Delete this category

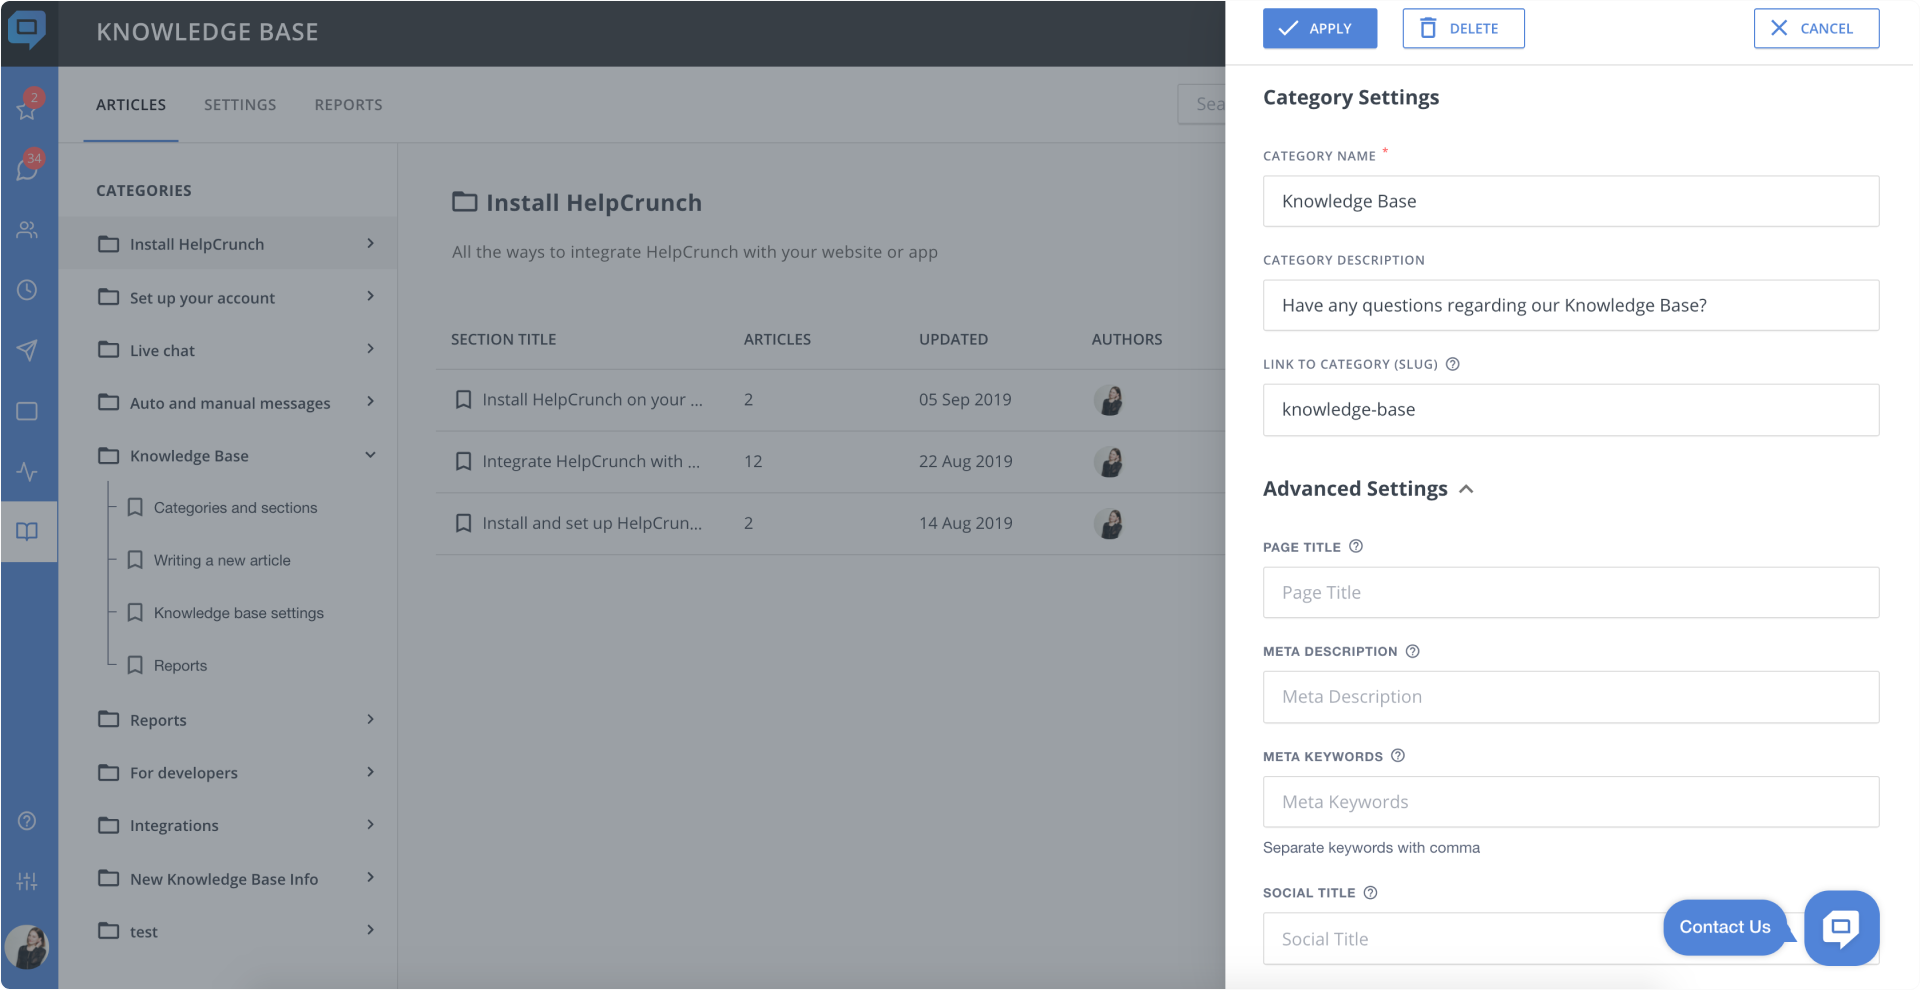pyautogui.click(x=1463, y=28)
